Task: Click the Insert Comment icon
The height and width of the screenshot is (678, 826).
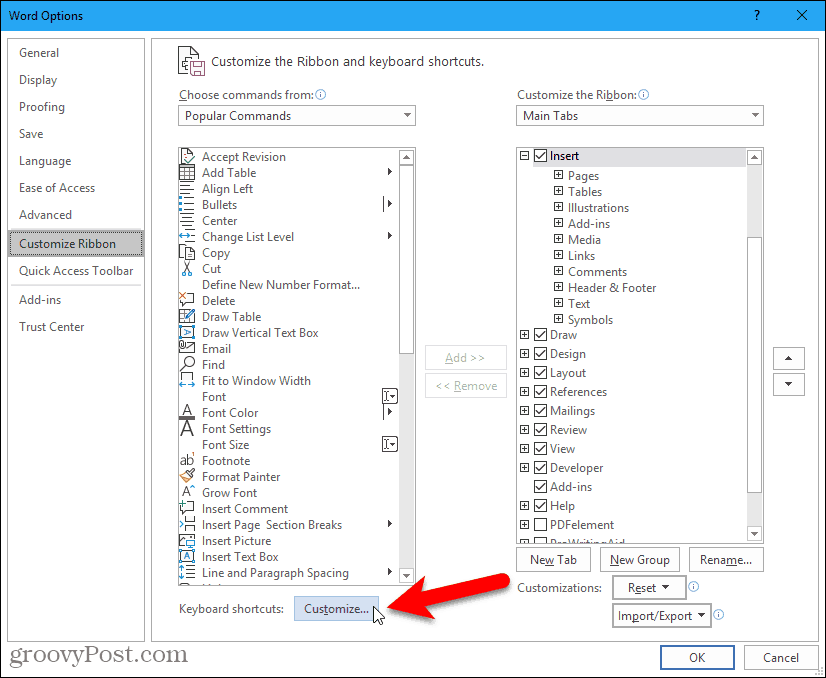Action: [x=187, y=508]
